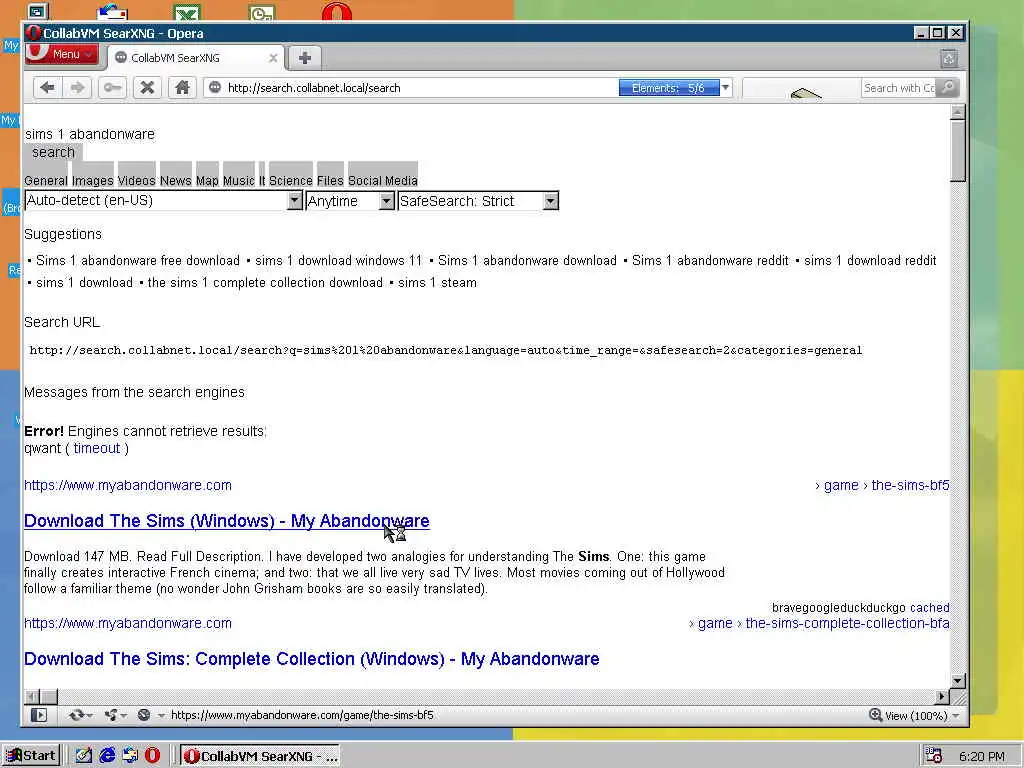Click the 6:20 PM taskbar clock
The width and height of the screenshot is (1024, 768).
[982, 757]
